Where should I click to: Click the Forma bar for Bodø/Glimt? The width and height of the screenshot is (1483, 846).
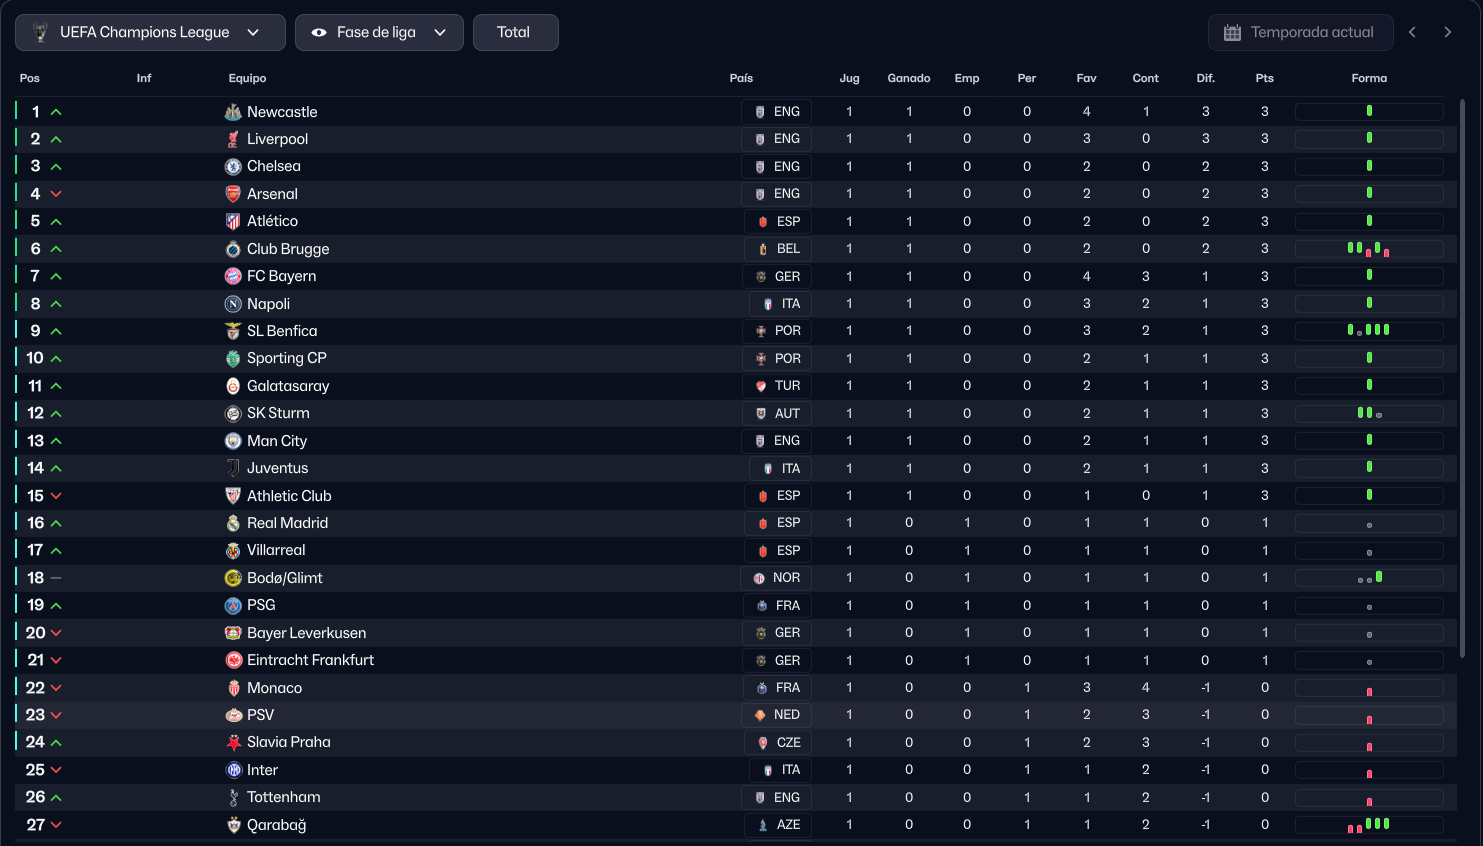tap(1369, 578)
